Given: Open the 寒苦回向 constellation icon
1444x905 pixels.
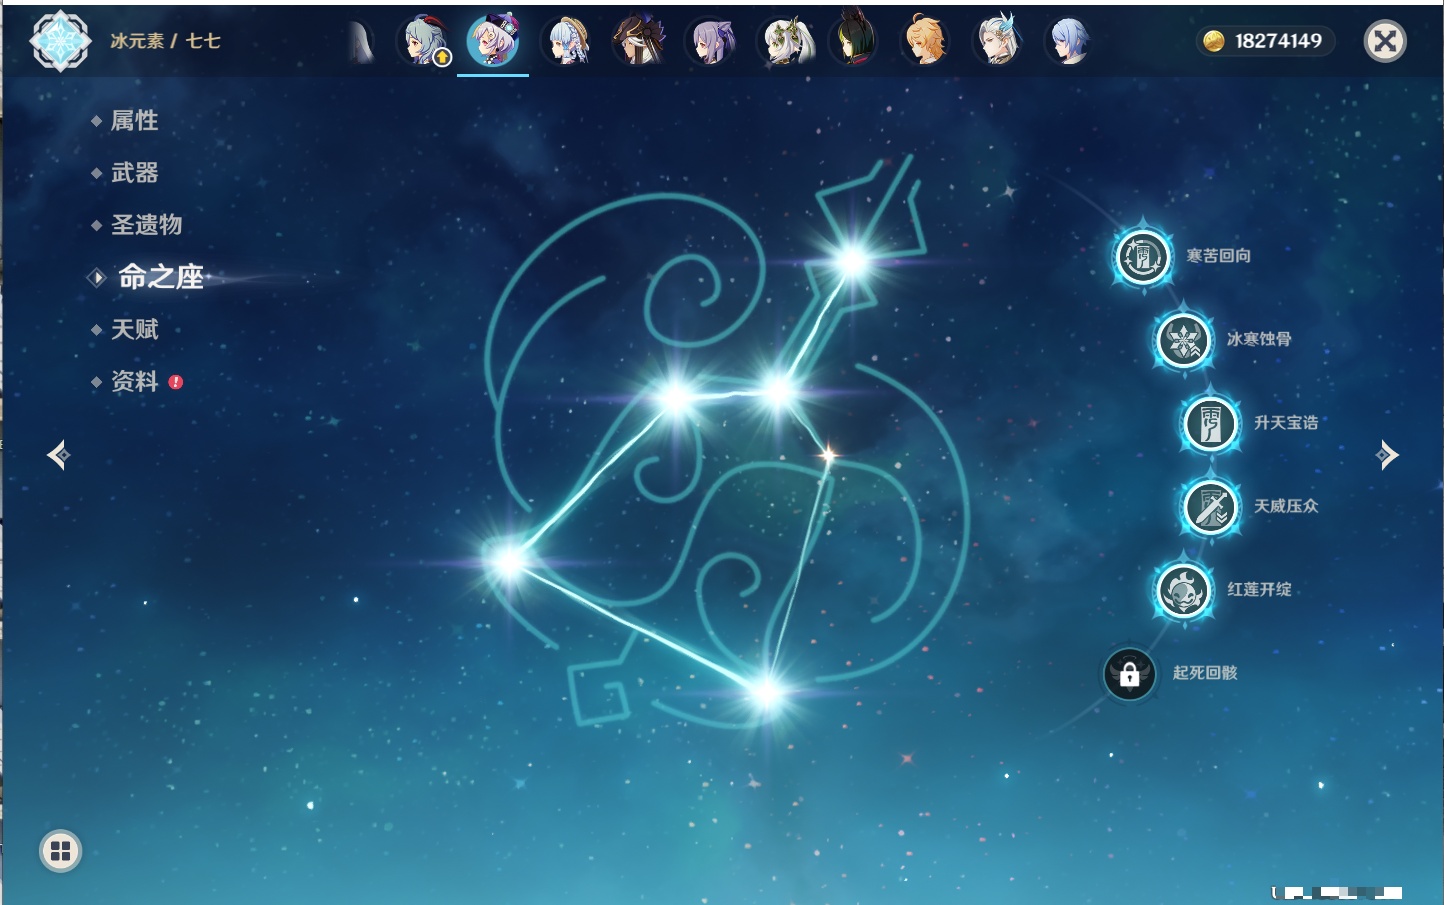Looking at the screenshot, I should coord(1142,257).
